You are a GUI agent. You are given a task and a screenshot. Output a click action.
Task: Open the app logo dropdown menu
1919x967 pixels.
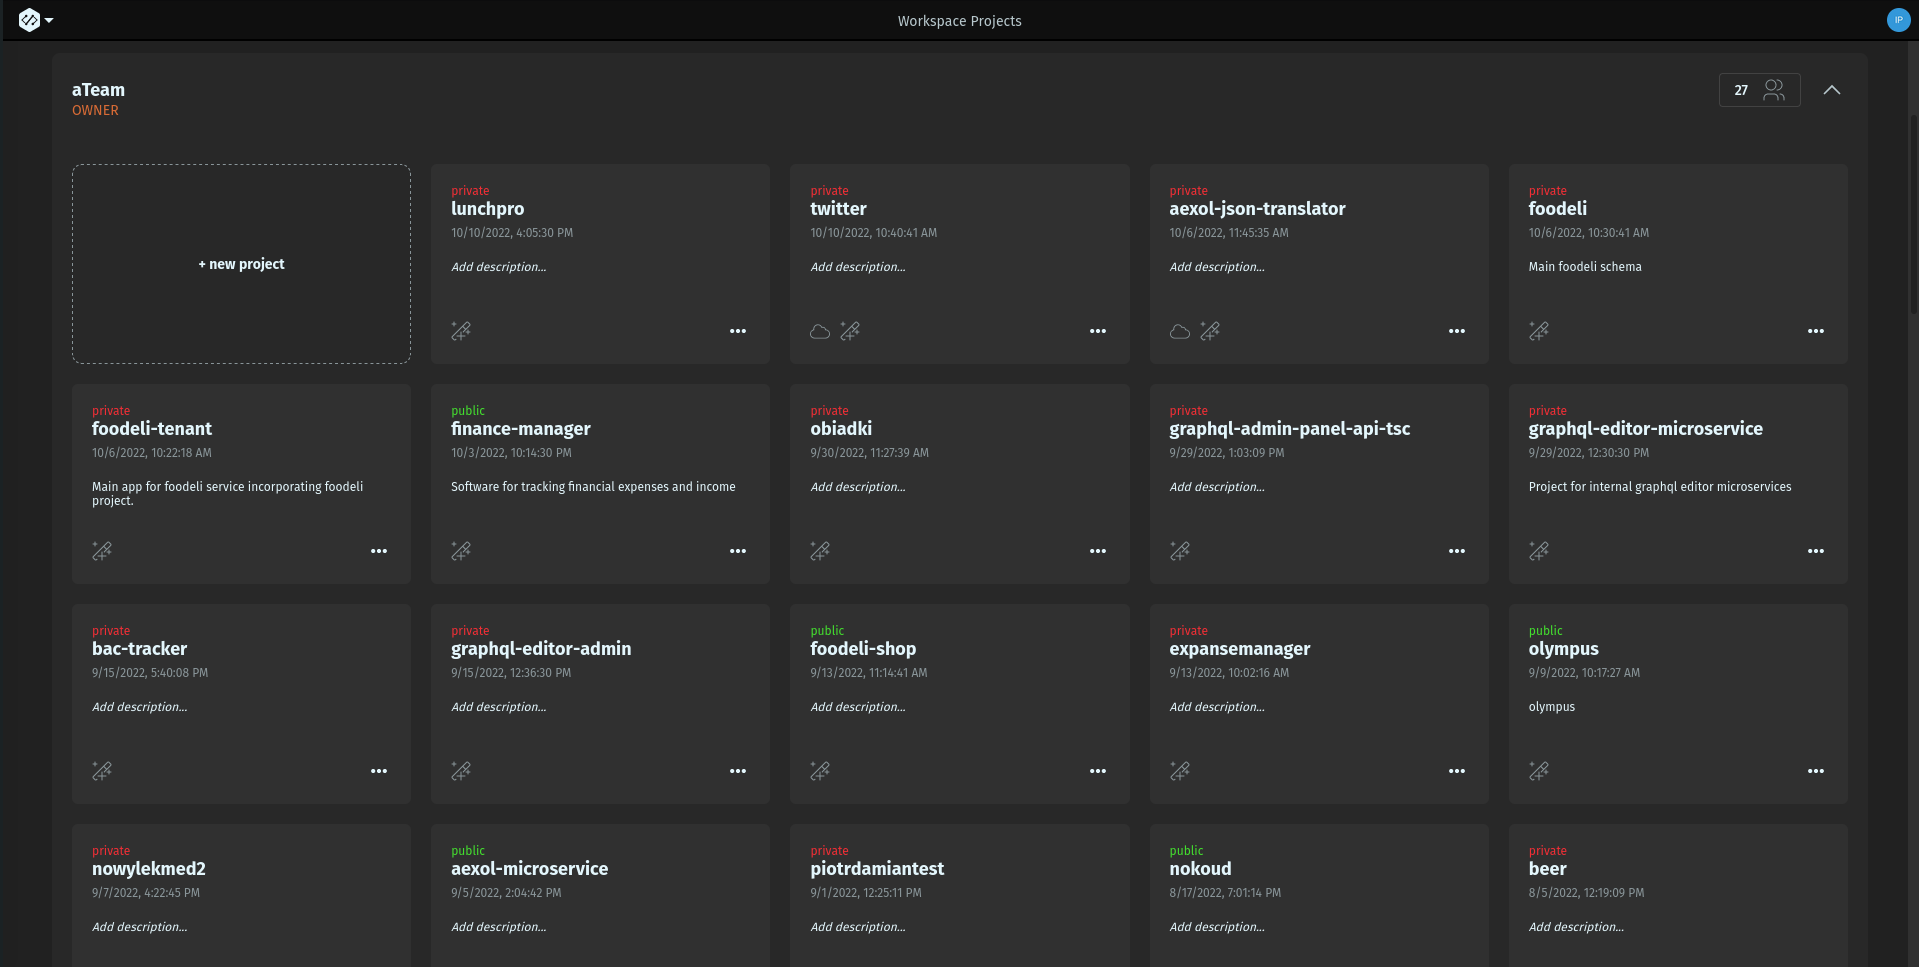pos(36,20)
